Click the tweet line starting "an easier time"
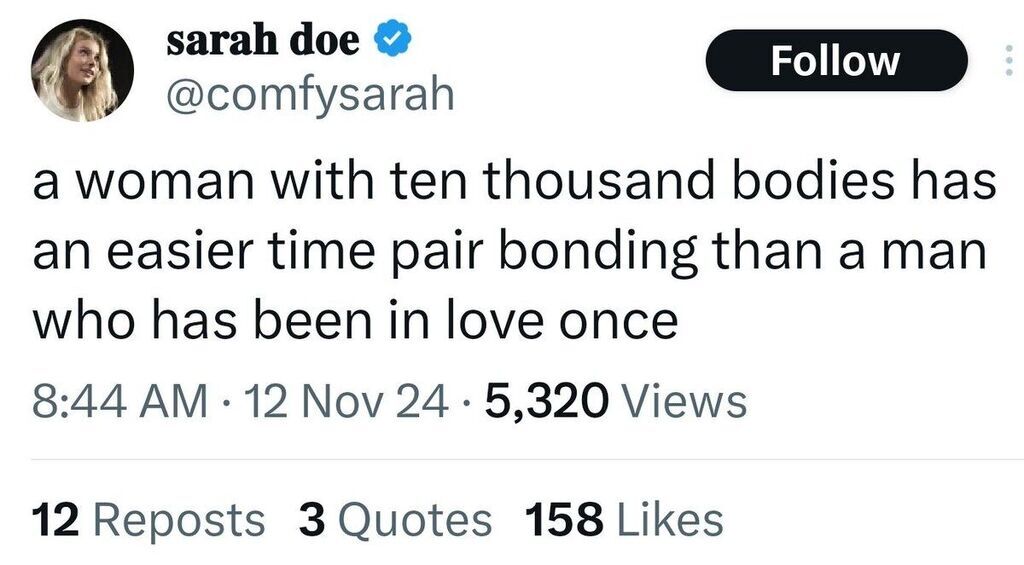 (509, 253)
